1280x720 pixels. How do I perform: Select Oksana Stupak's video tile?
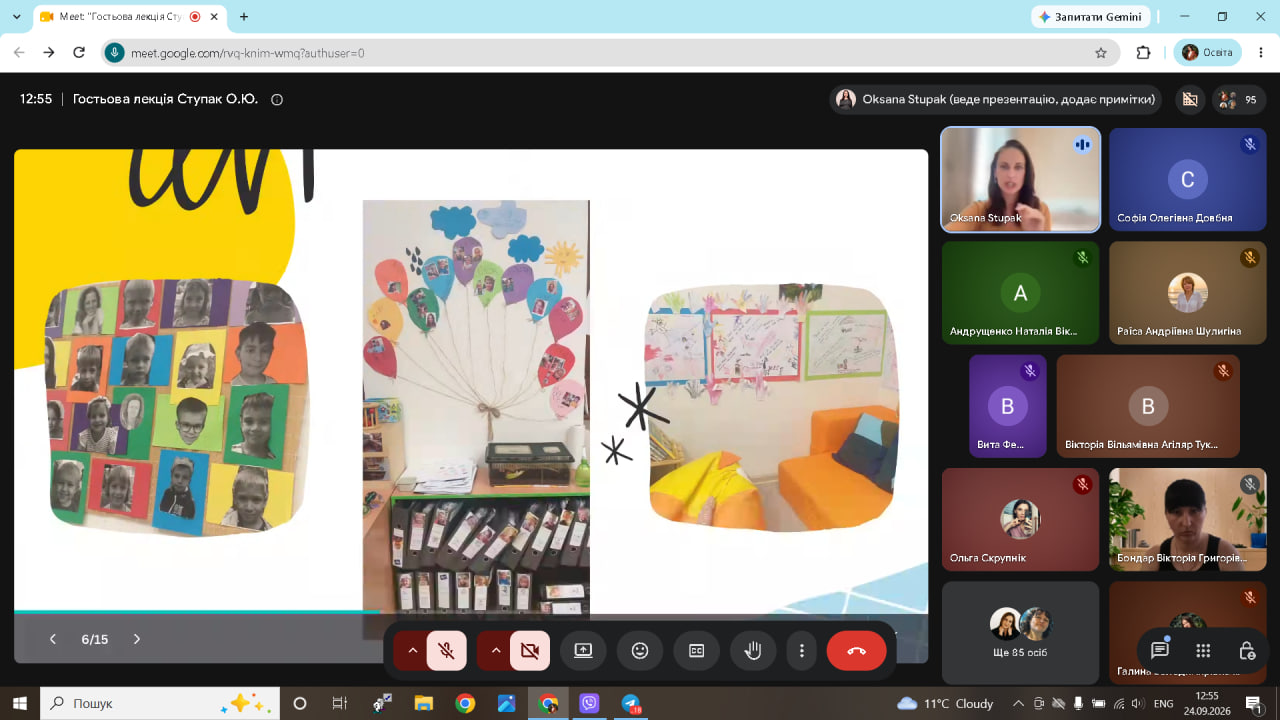coord(1020,179)
